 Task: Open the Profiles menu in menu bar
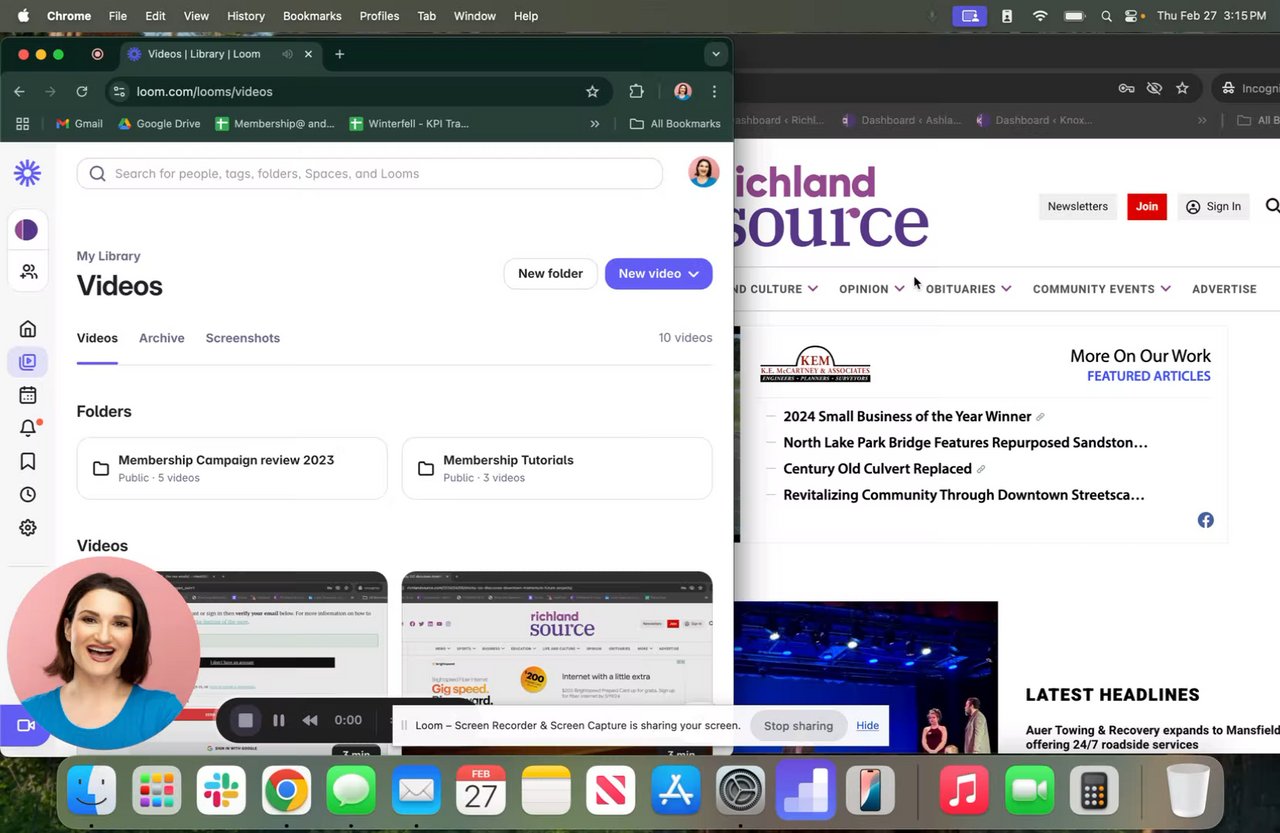[379, 16]
